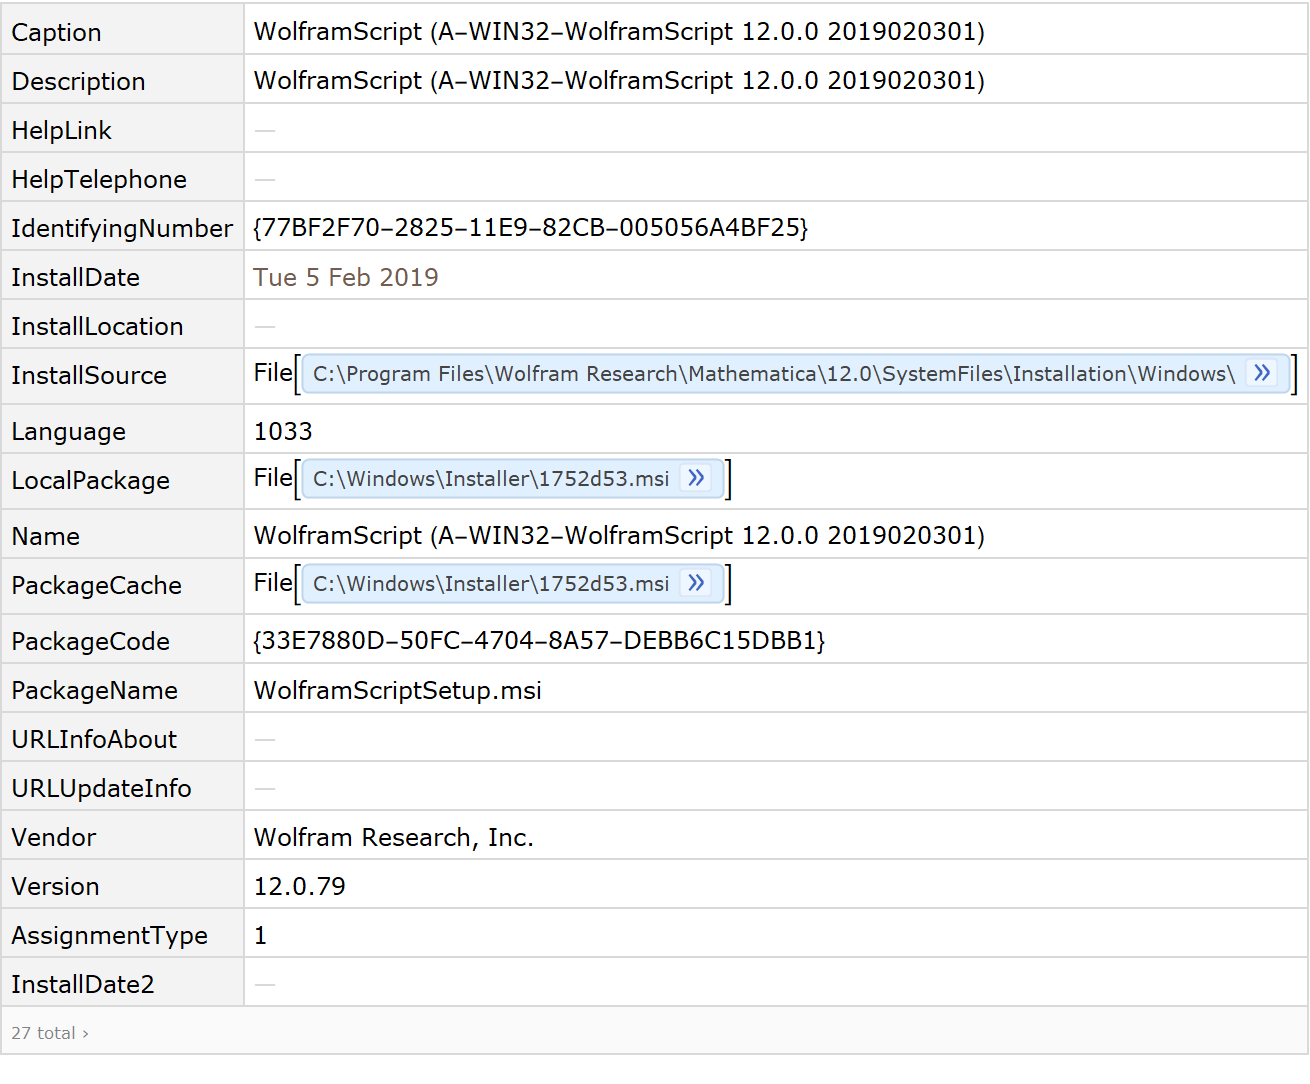1310x1084 pixels.
Task: Click the URLUpdateInfo row label
Action: [101, 788]
